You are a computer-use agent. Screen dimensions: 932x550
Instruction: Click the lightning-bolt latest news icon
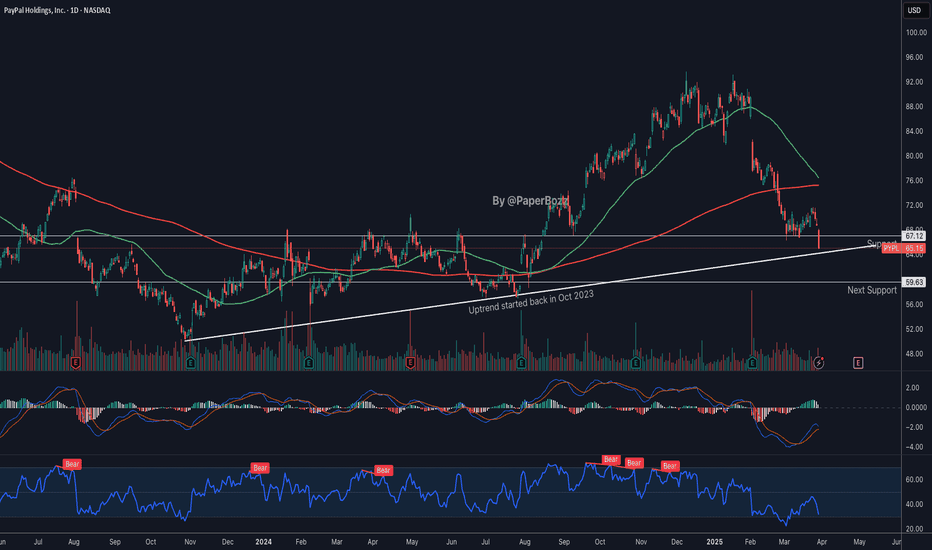coord(818,363)
